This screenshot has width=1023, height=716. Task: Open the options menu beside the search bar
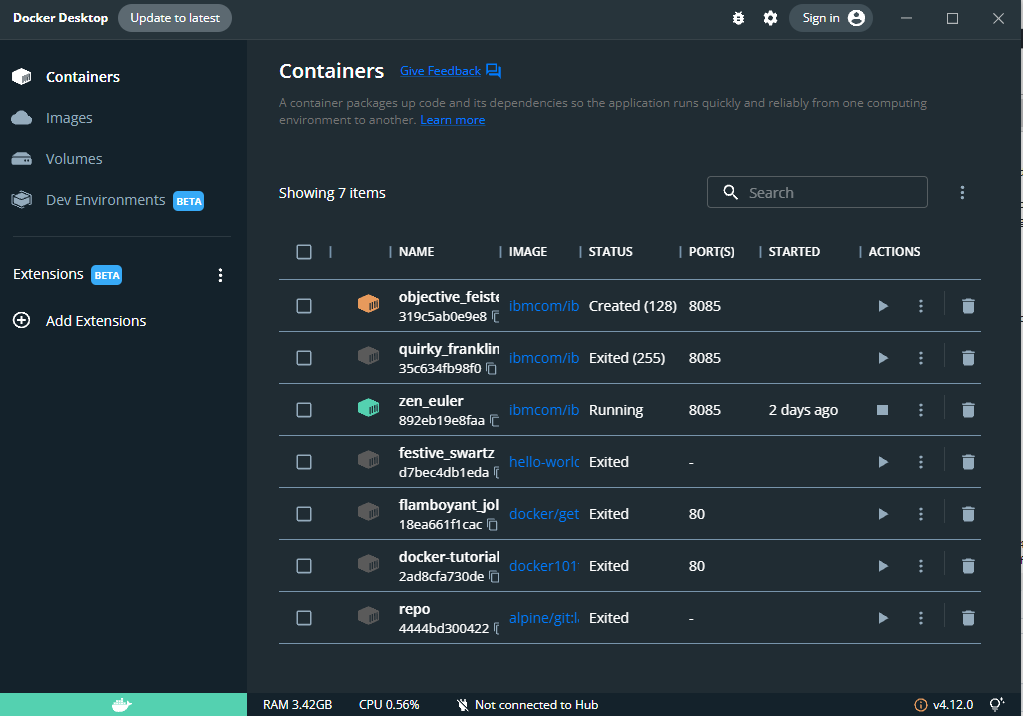(962, 191)
